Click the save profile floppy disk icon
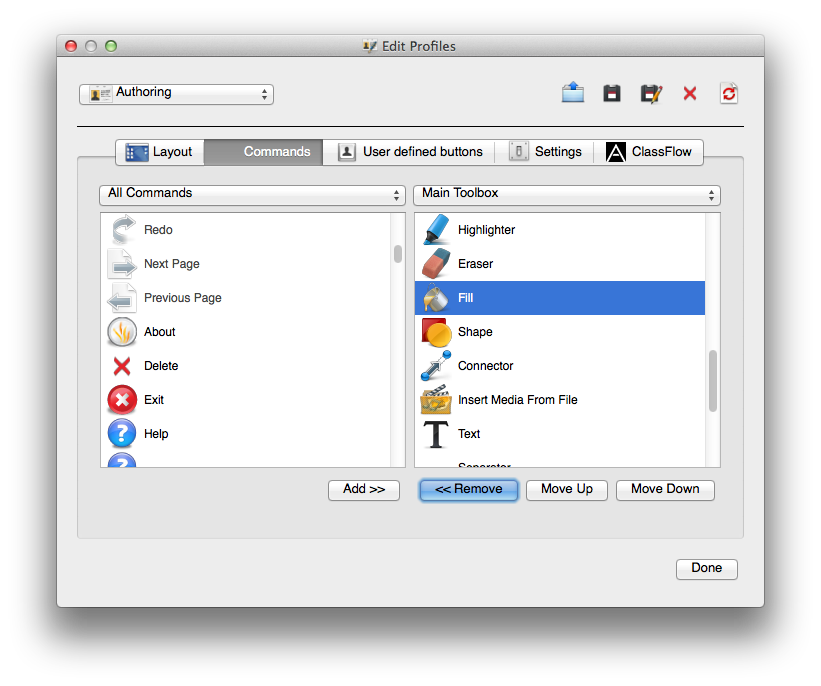 pos(612,93)
